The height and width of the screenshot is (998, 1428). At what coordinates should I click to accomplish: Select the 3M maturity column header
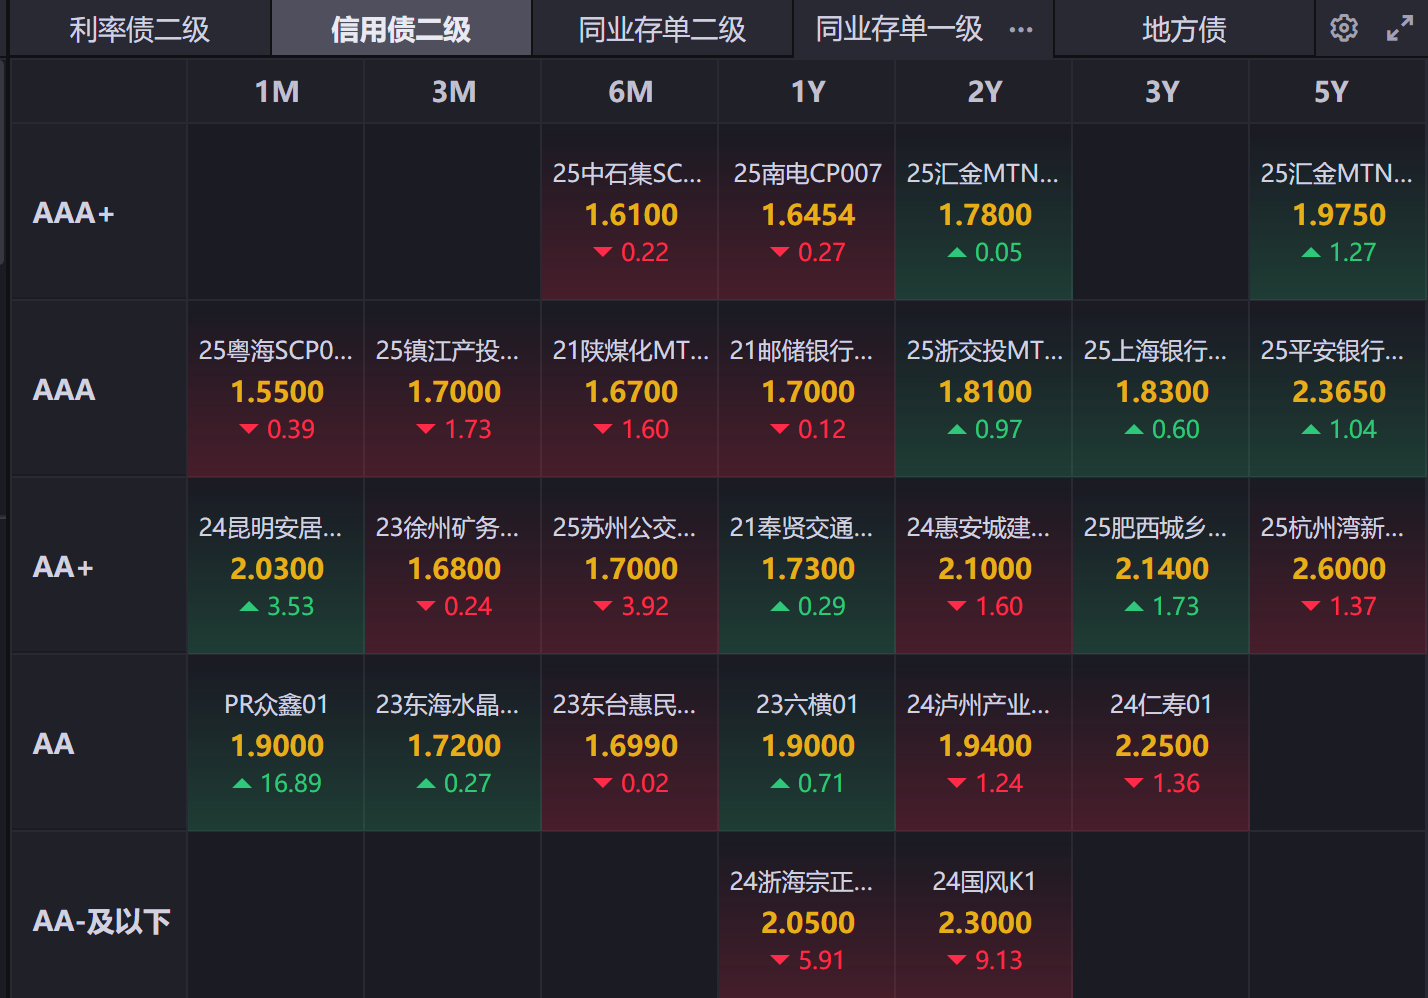point(453,92)
